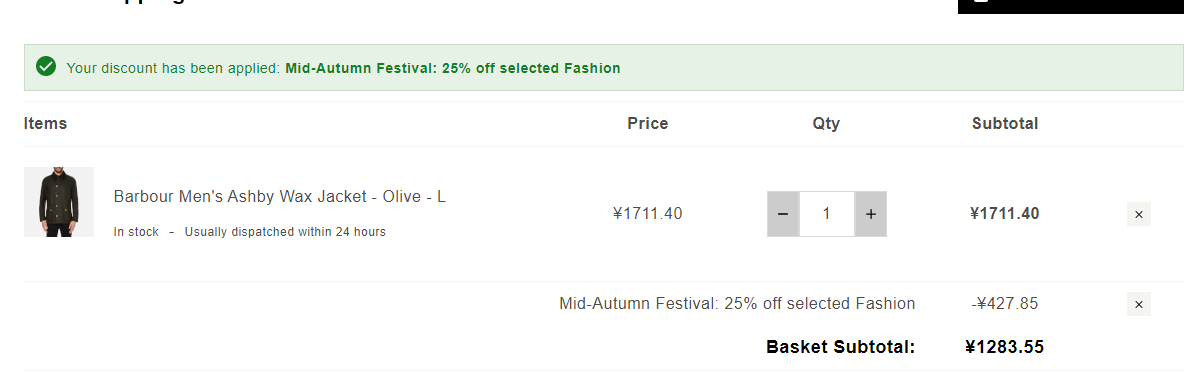
Task: Open the Barbour jacket product thumbnail
Action: (59, 202)
